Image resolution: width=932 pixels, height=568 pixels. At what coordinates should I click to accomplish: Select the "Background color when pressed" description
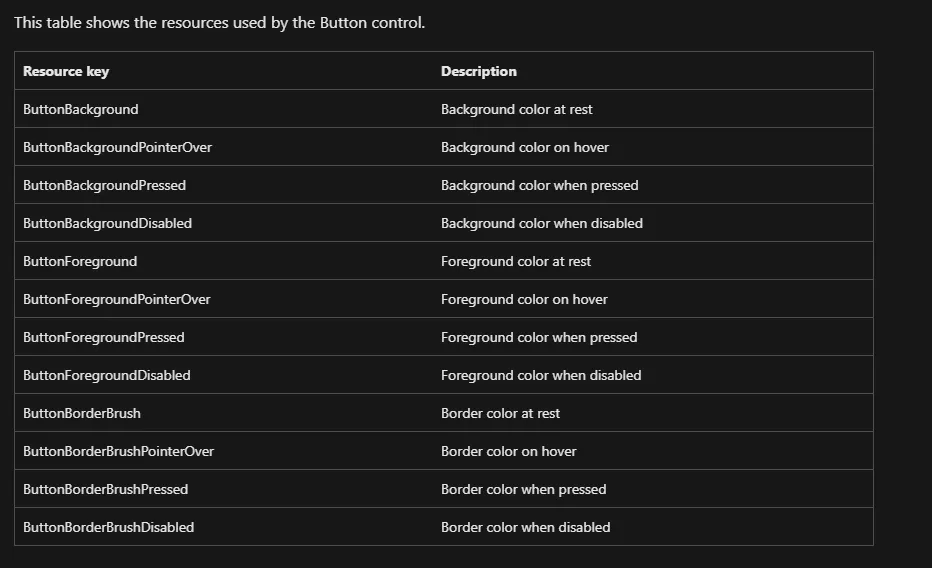tap(539, 185)
